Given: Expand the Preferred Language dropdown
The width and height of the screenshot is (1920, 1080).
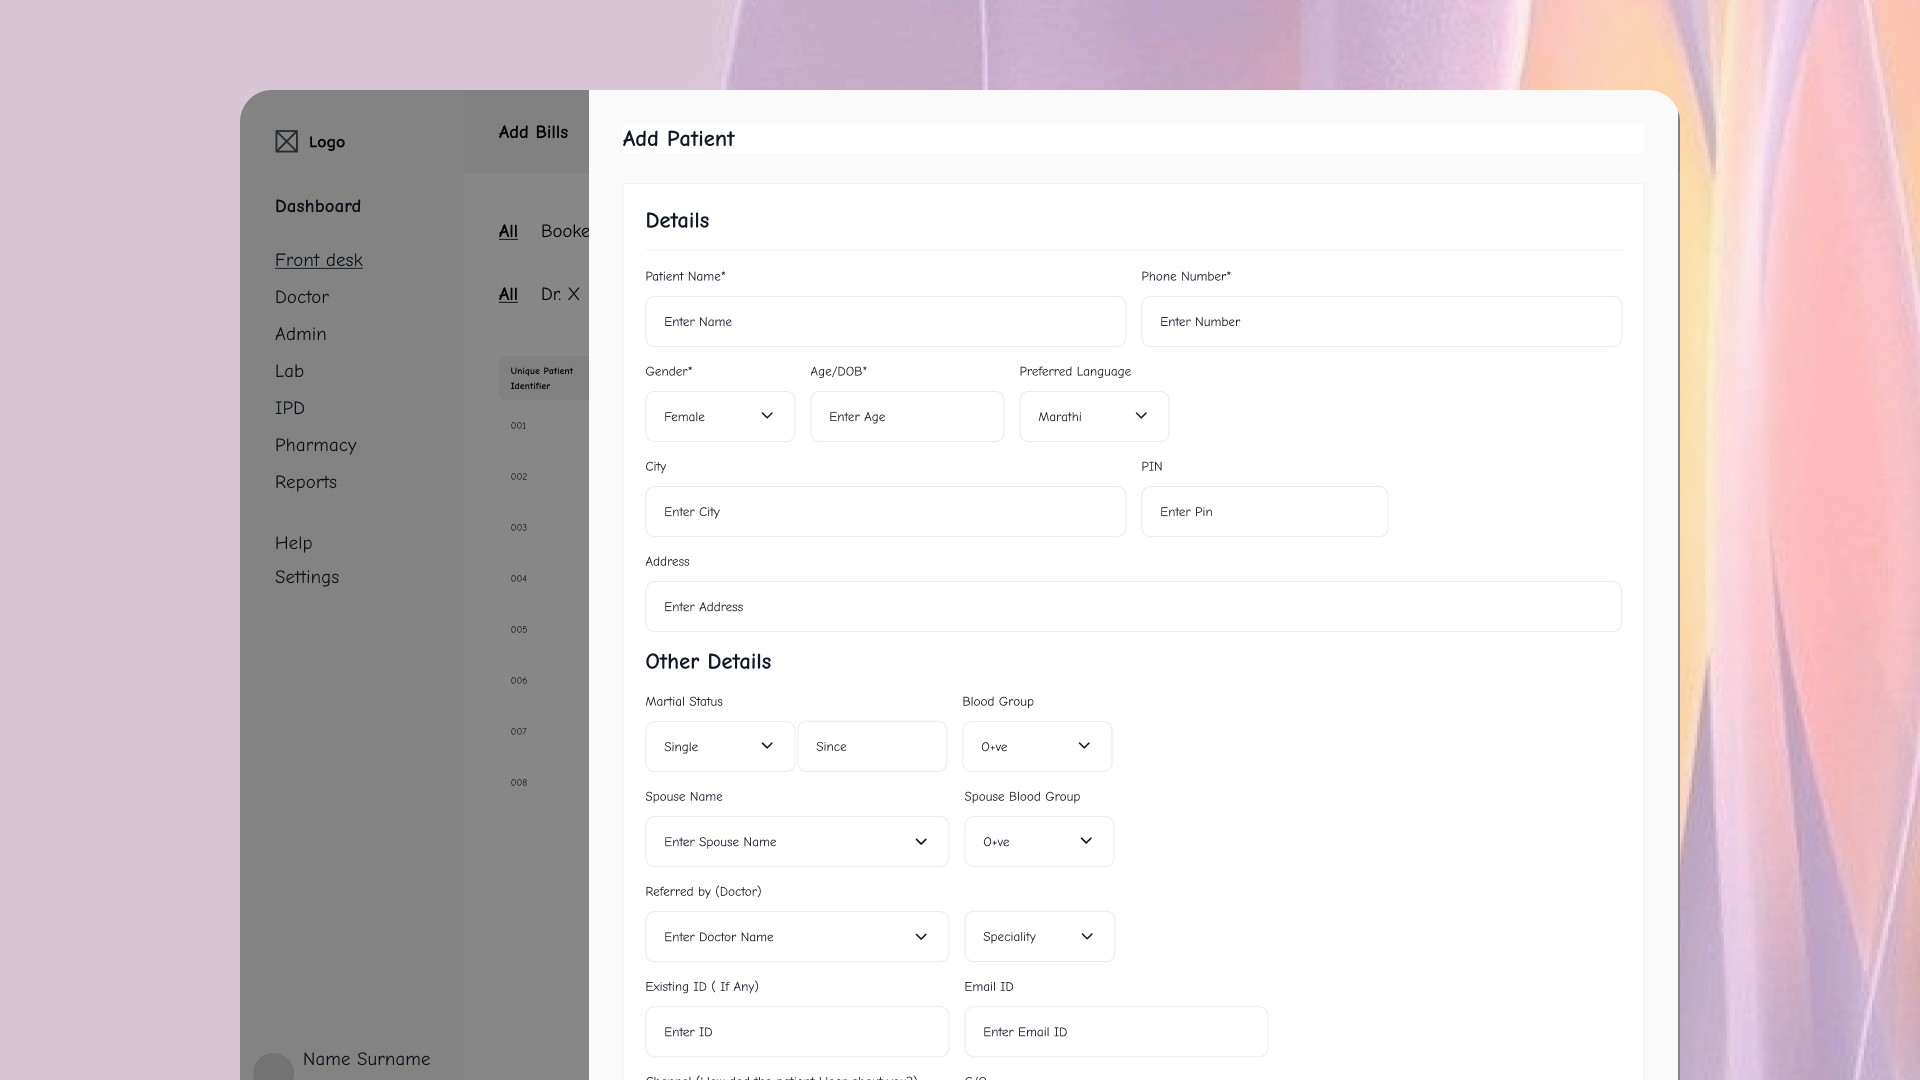Looking at the screenshot, I should click(1093, 417).
